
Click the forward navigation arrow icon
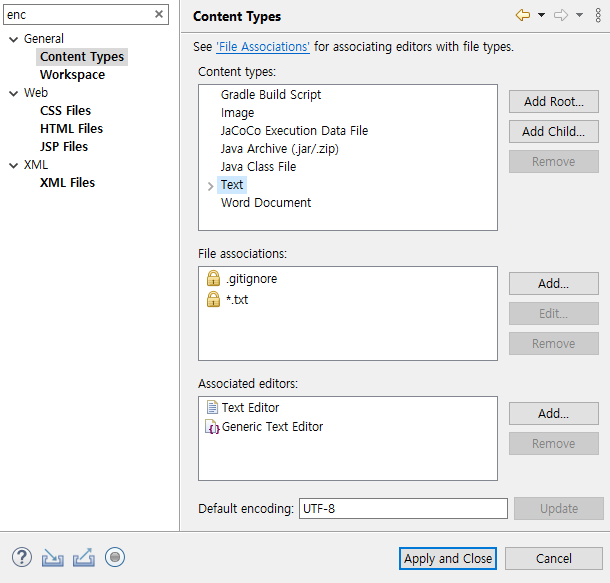pos(561,15)
